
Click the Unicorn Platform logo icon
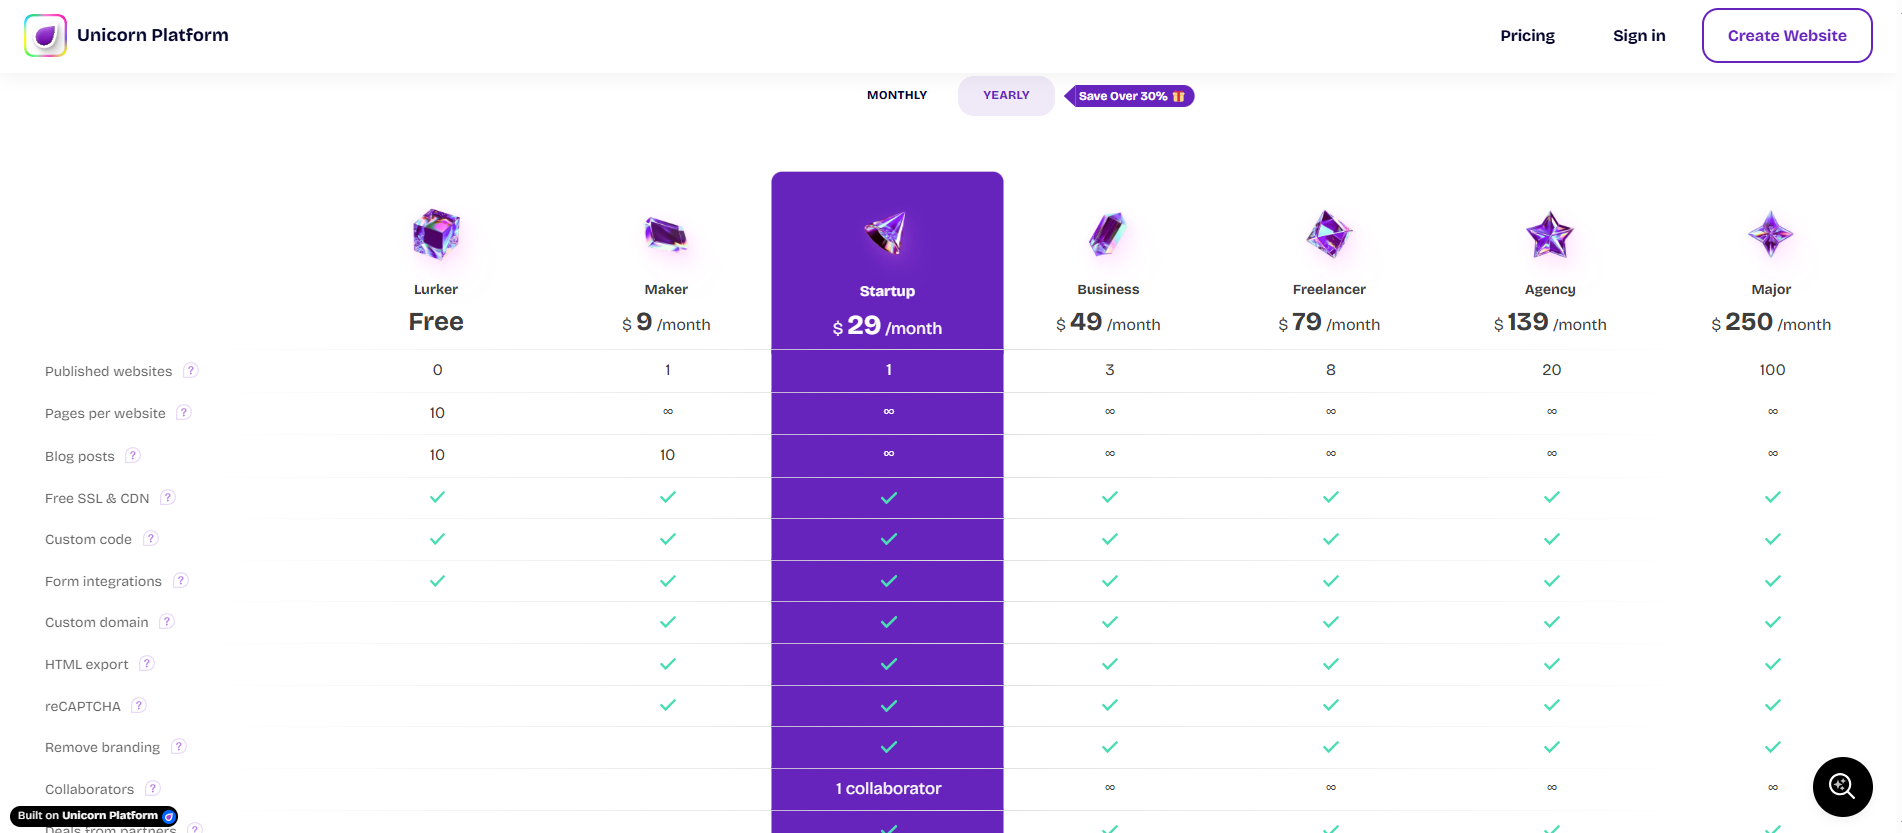coord(45,35)
